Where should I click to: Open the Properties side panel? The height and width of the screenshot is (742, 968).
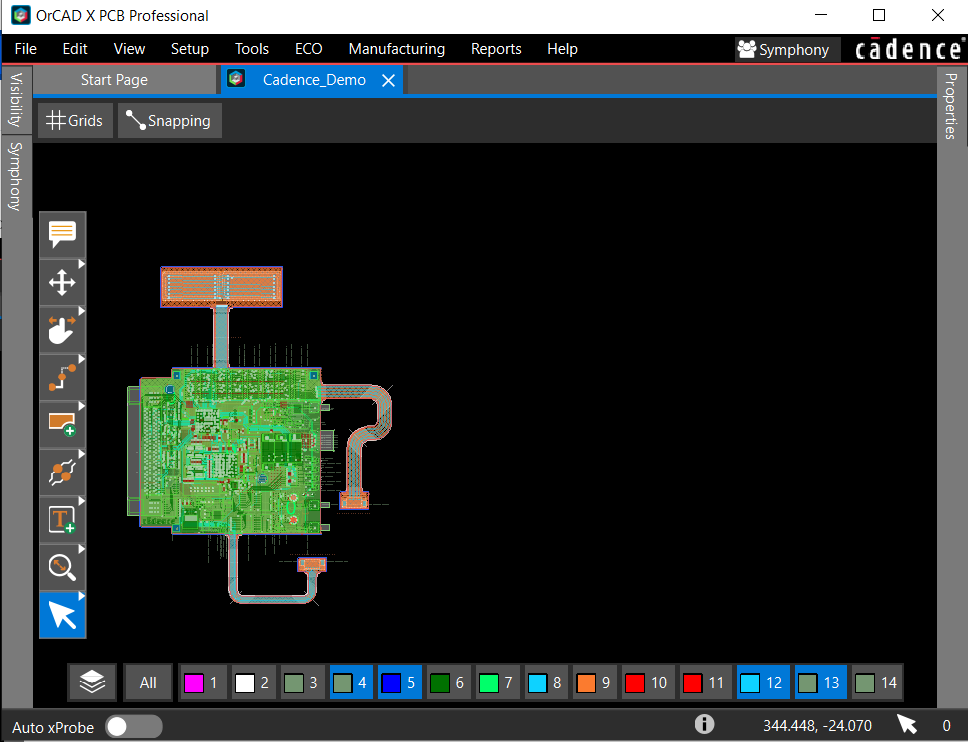coord(951,106)
